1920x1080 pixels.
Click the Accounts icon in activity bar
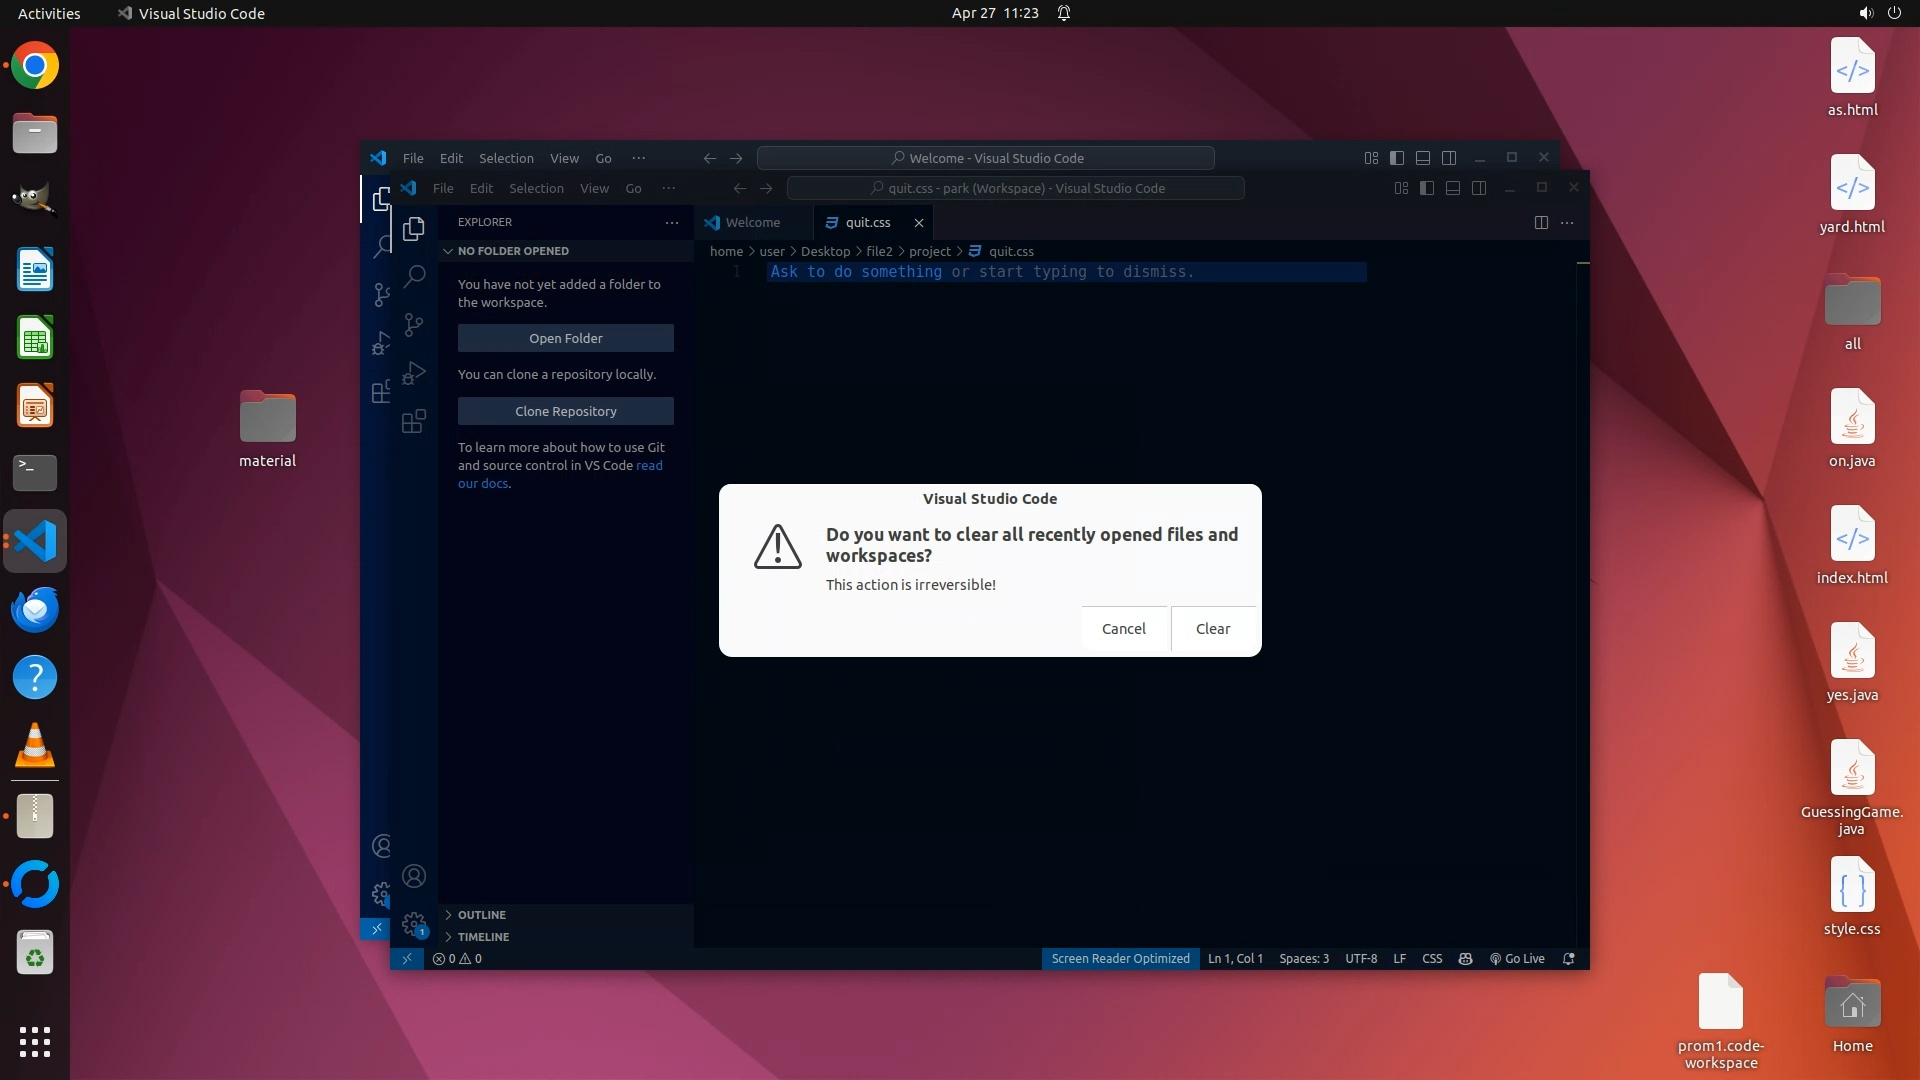click(414, 876)
